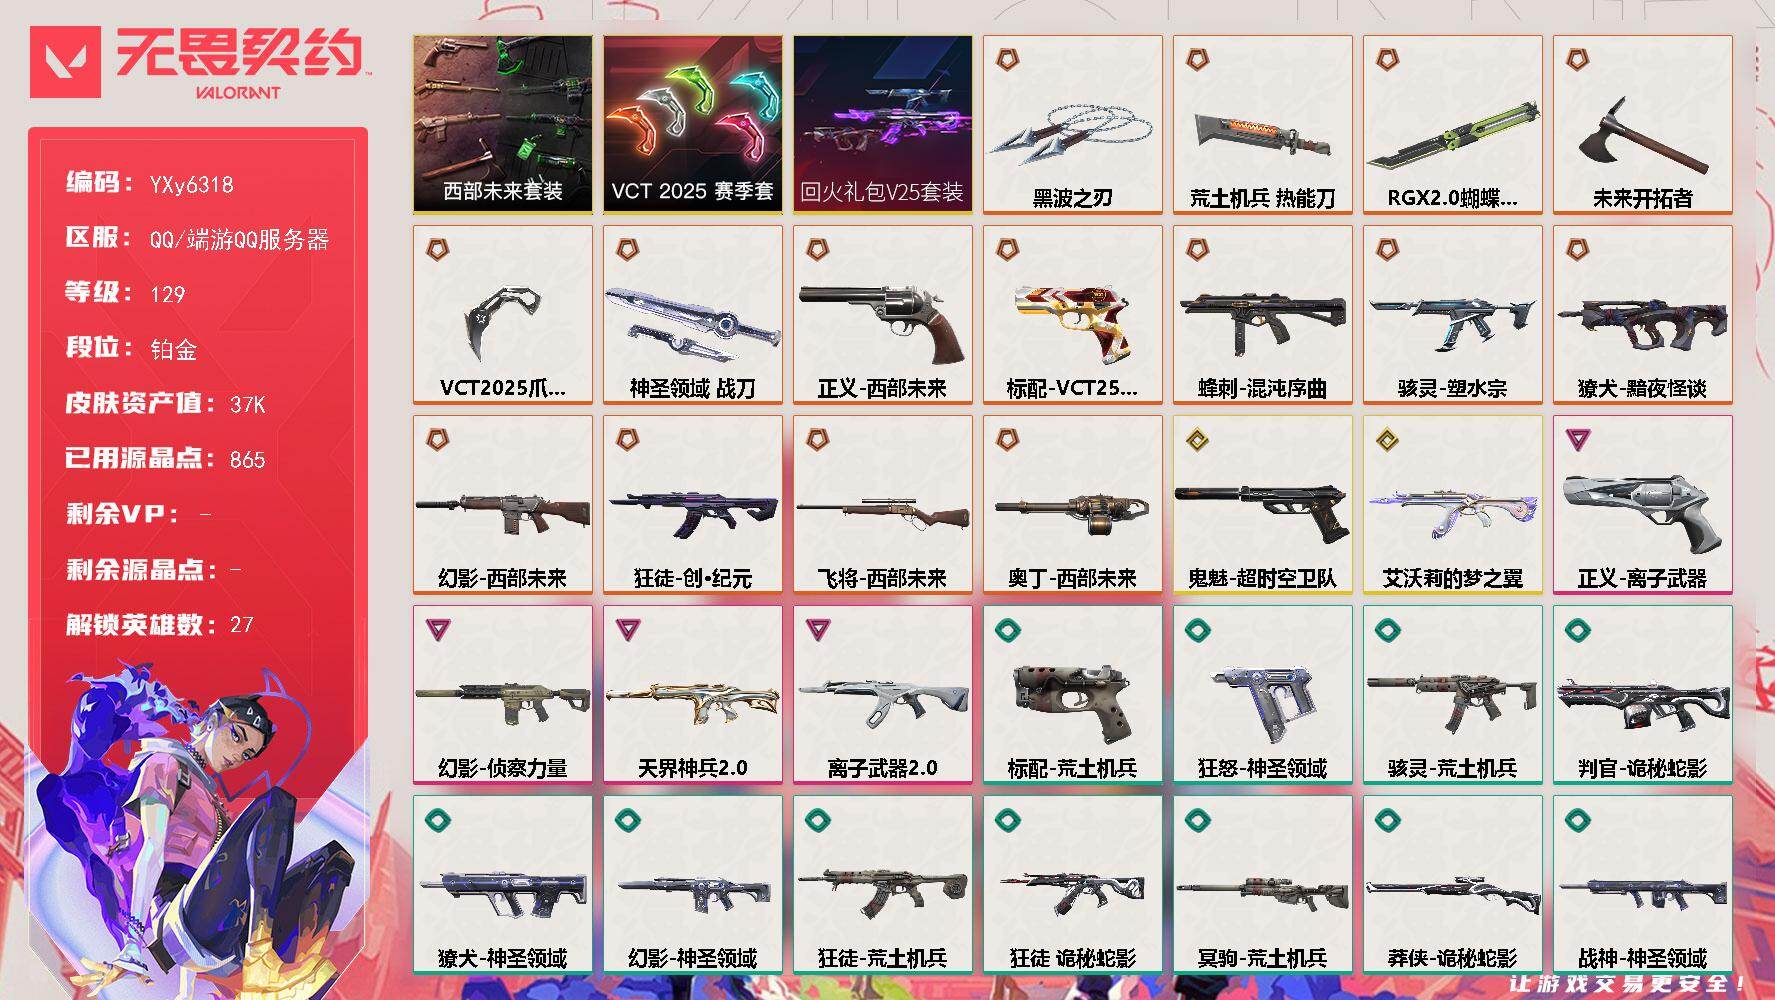1775x1000 pixels.
Task: Select the 荒土机兵 热能刀 knife card
Action: [x=1262, y=125]
